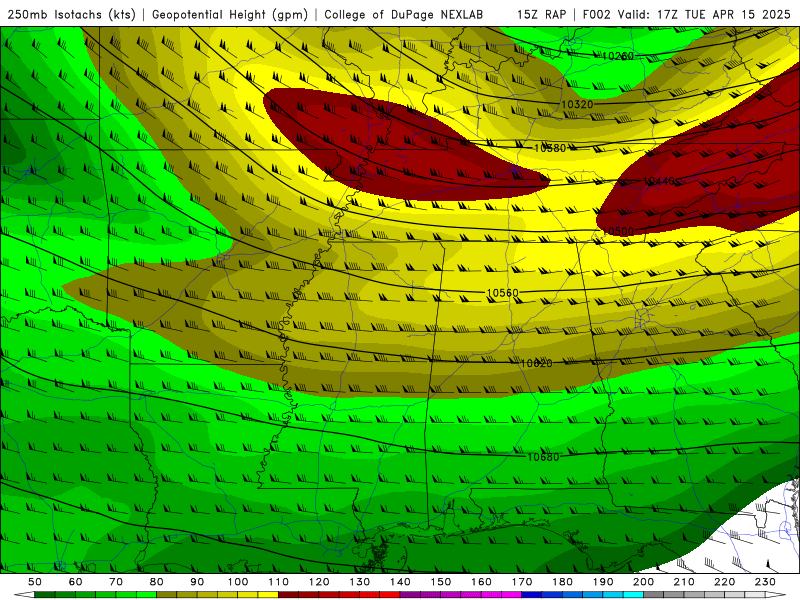Click the 90 knot legend value

click(197, 582)
